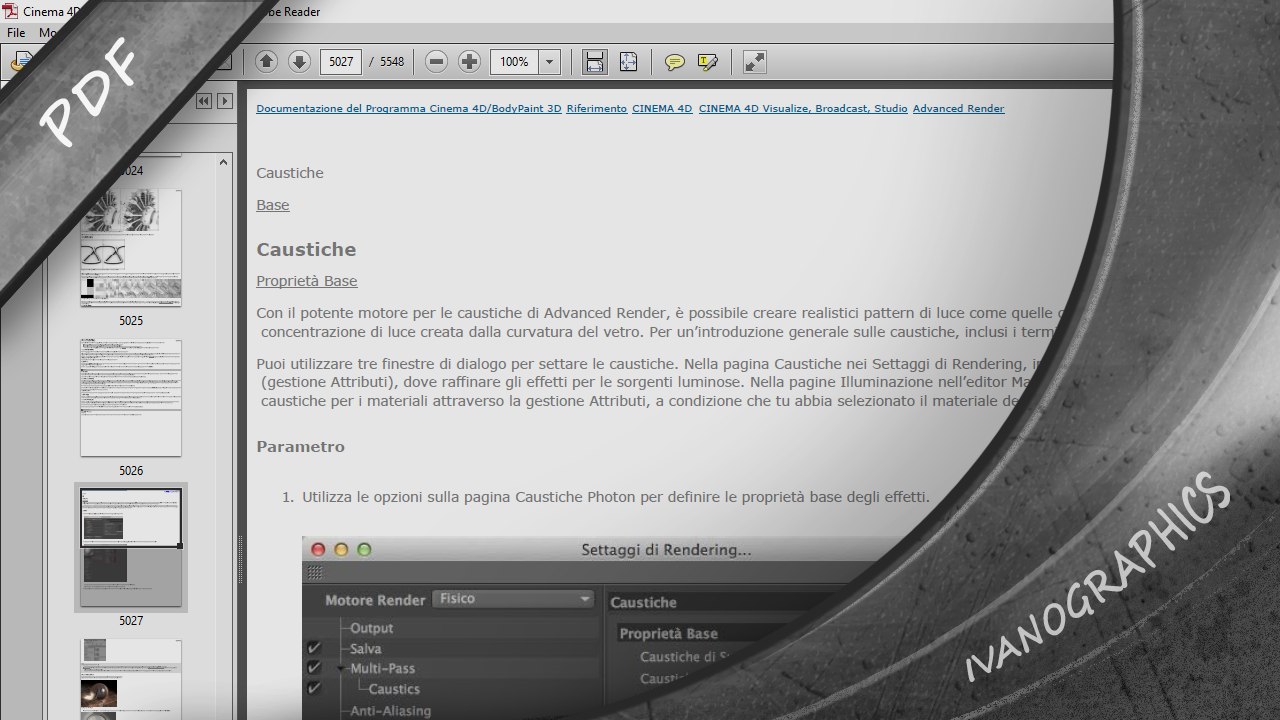Select the page 5026 thumbnail

tap(131, 398)
